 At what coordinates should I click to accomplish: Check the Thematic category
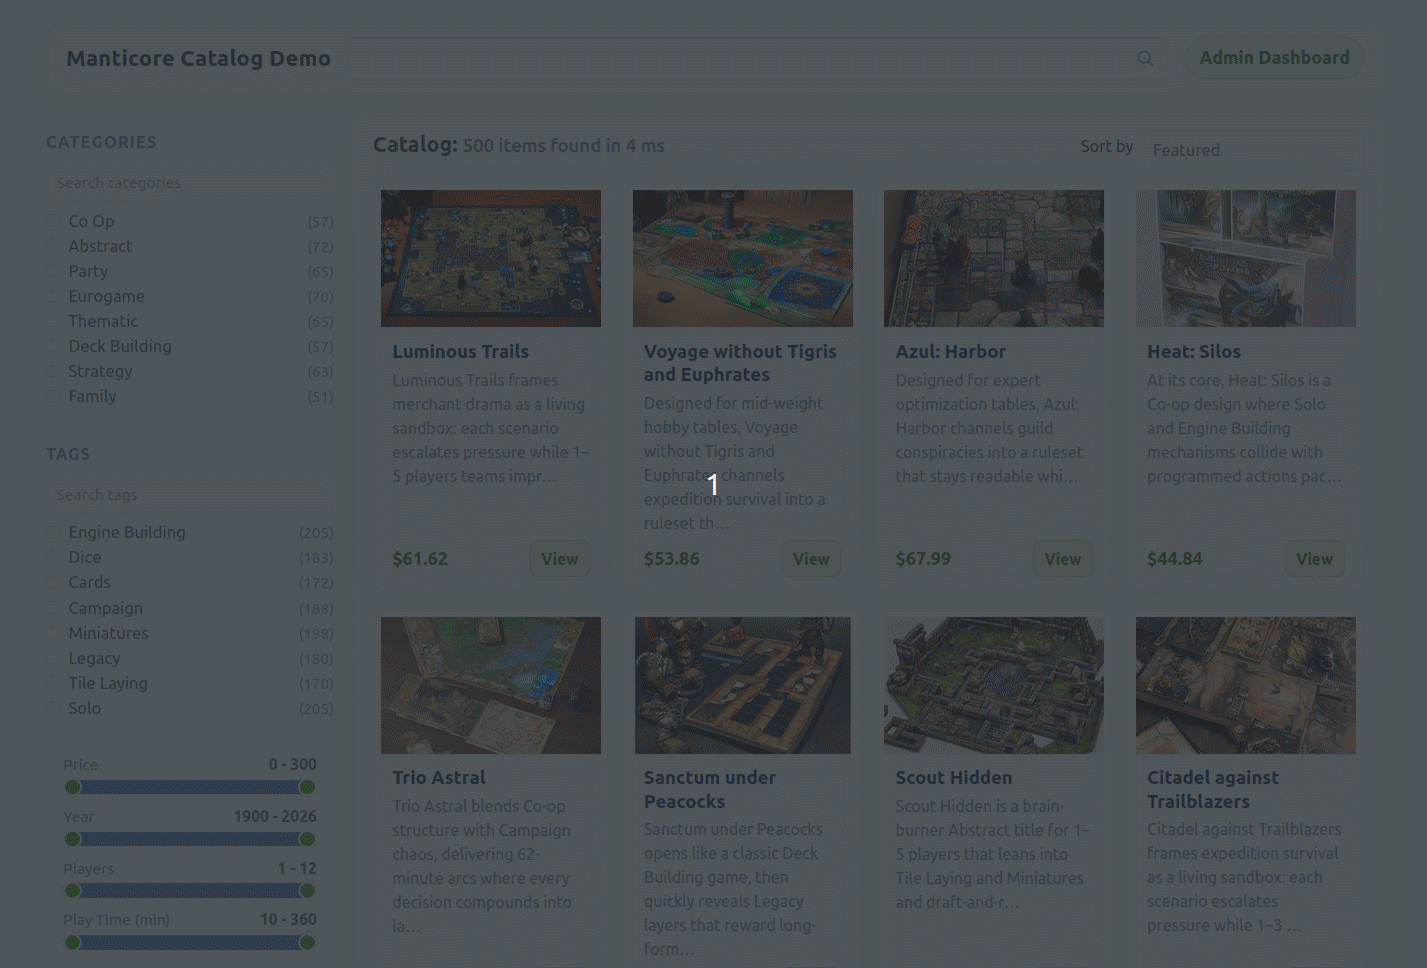click(53, 320)
